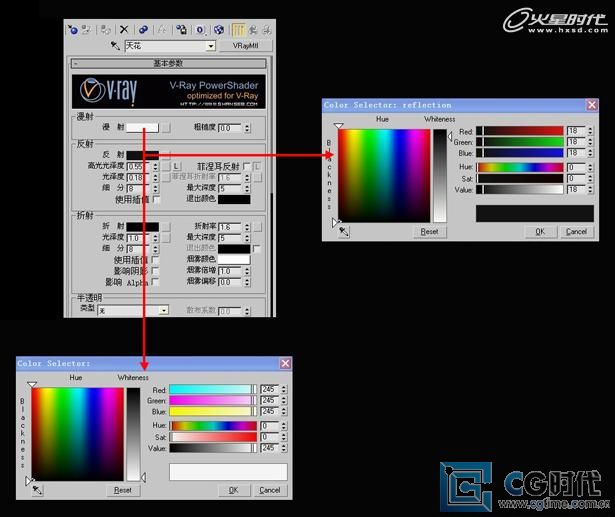Toggle the L lock button beside 高光光泽度
615x517 pixels.
click(176, 166)
